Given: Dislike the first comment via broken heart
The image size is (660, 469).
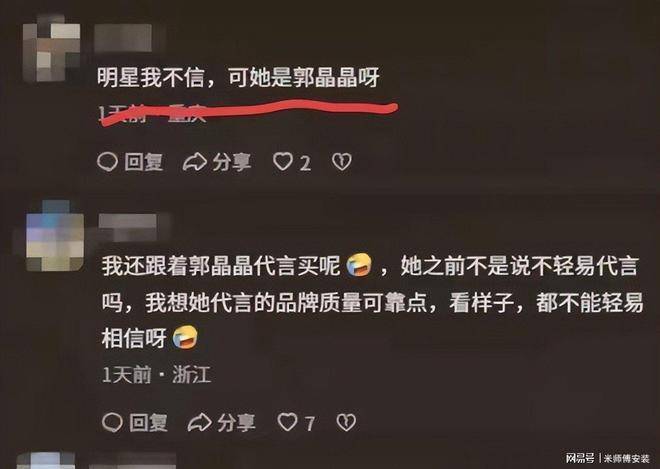Looking at the screenshot, I should pos(342,162).
